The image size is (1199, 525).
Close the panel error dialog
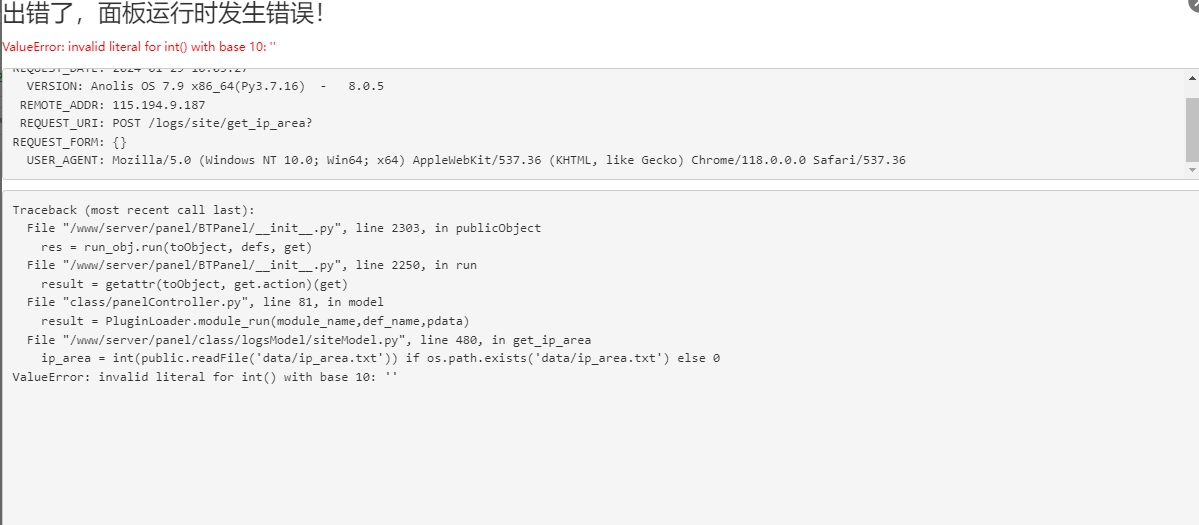coord(1194,3)
